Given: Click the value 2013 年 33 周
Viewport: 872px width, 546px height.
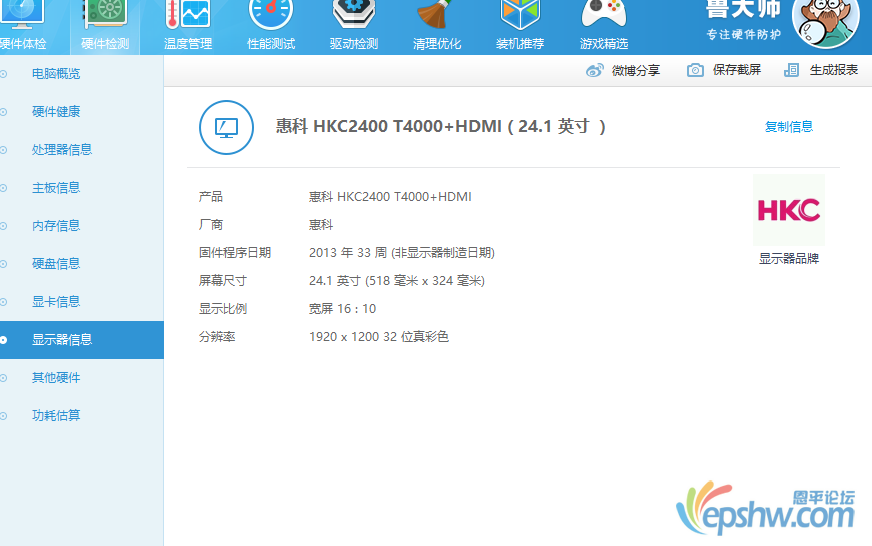Looking at the screenshot, I should point(348,252).
